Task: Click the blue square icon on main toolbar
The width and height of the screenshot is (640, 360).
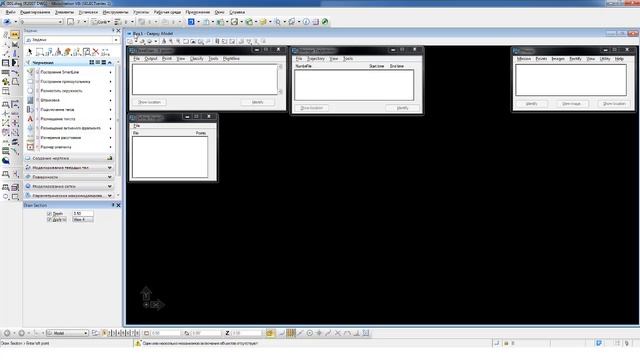Action: [191, 22]
